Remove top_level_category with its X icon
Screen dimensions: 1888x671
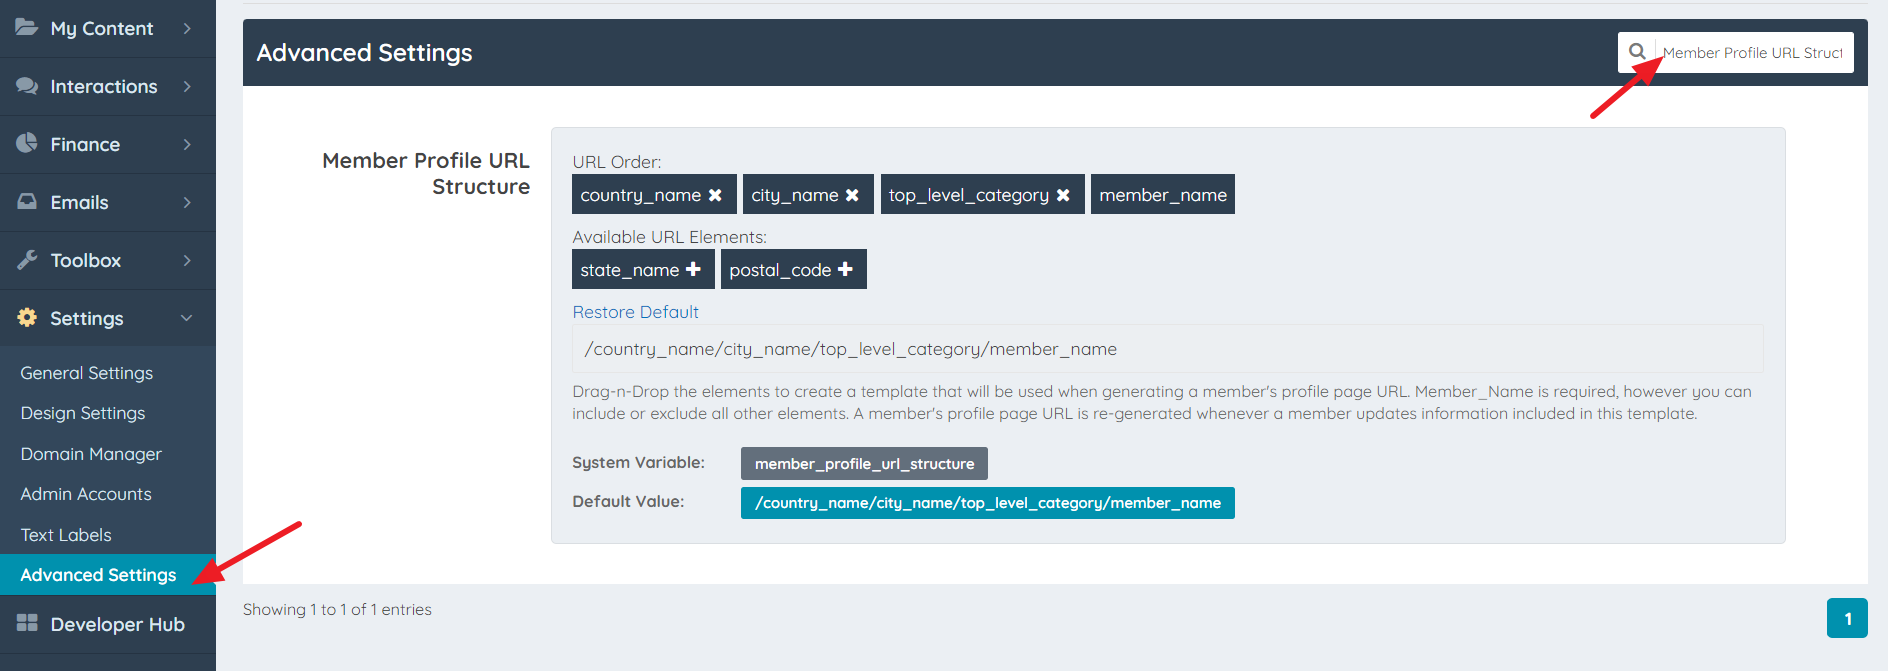tap(1063, 195)
